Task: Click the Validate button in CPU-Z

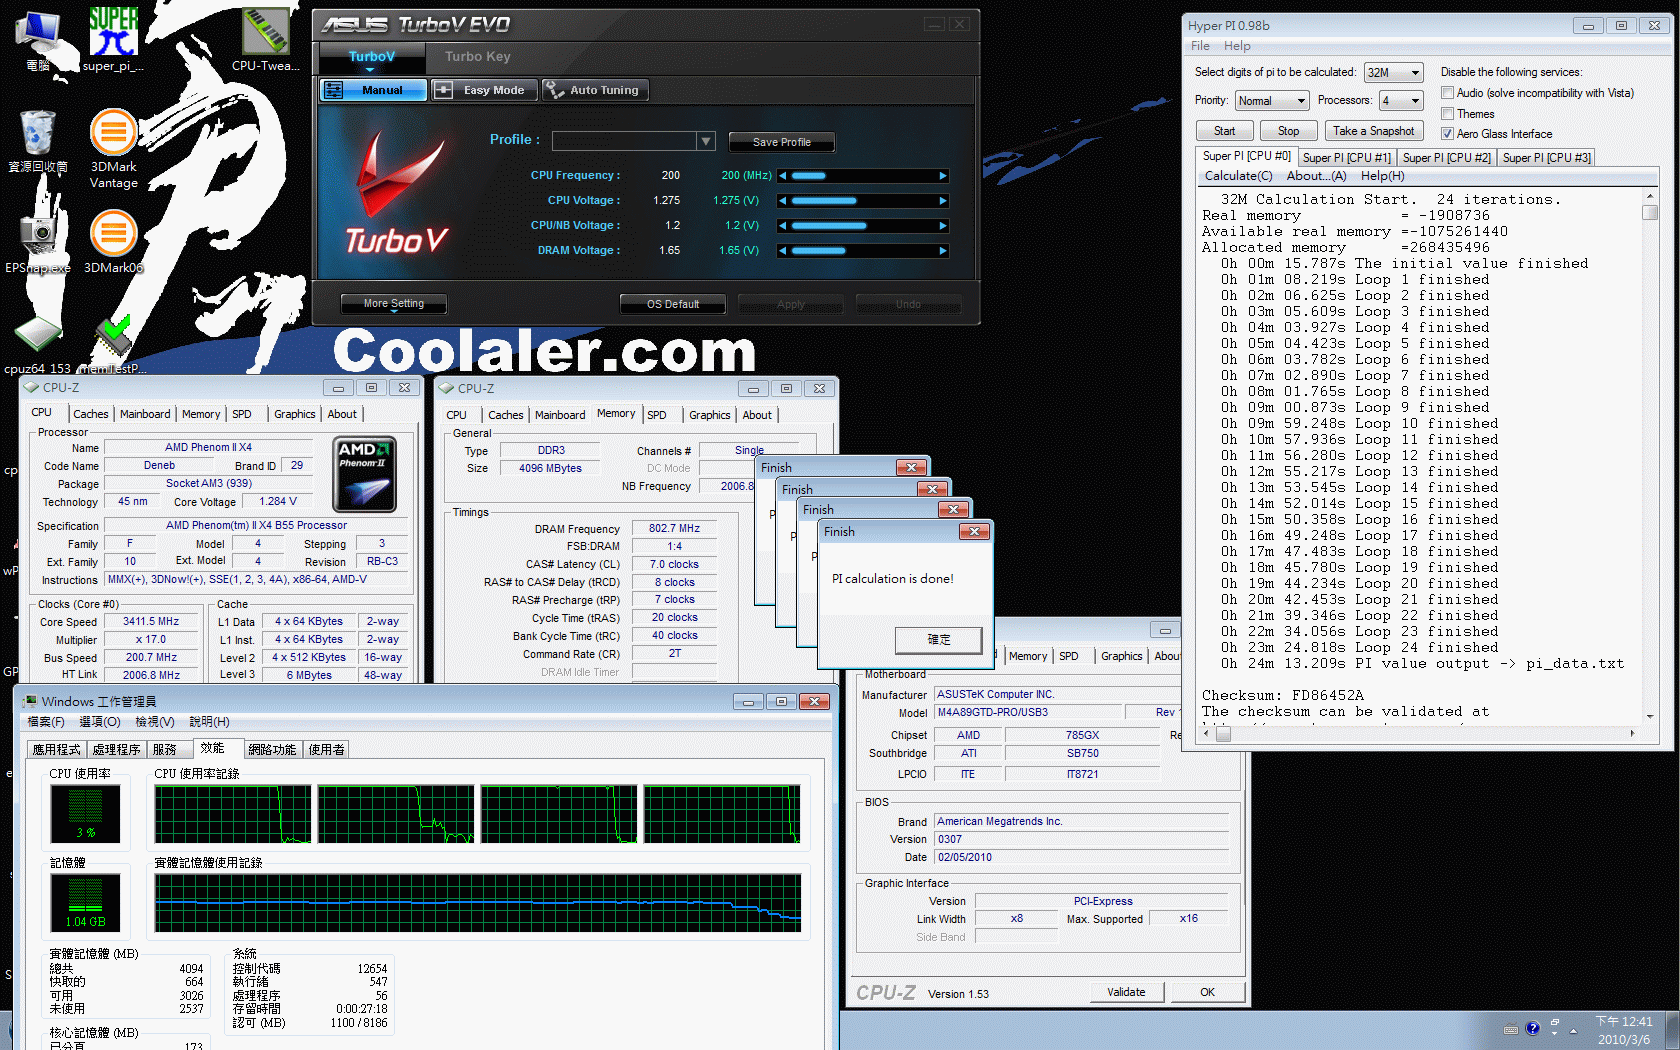Action: 1126,992
